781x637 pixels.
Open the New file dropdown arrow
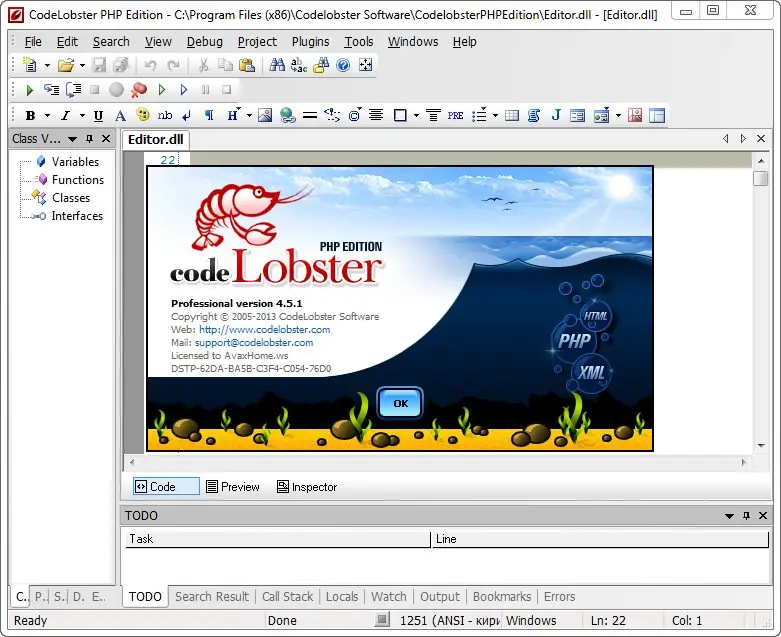(47, 65)
